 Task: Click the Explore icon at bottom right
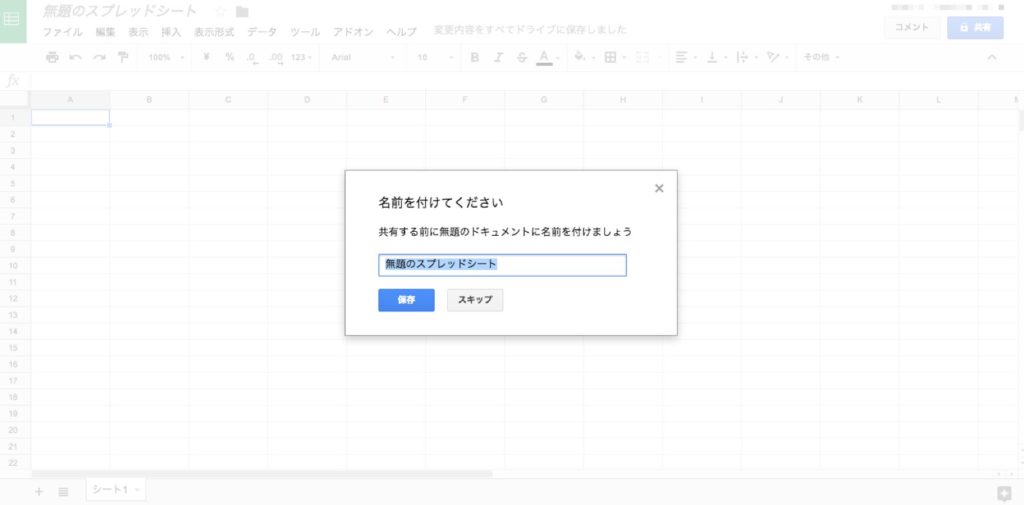point(1002,493)
